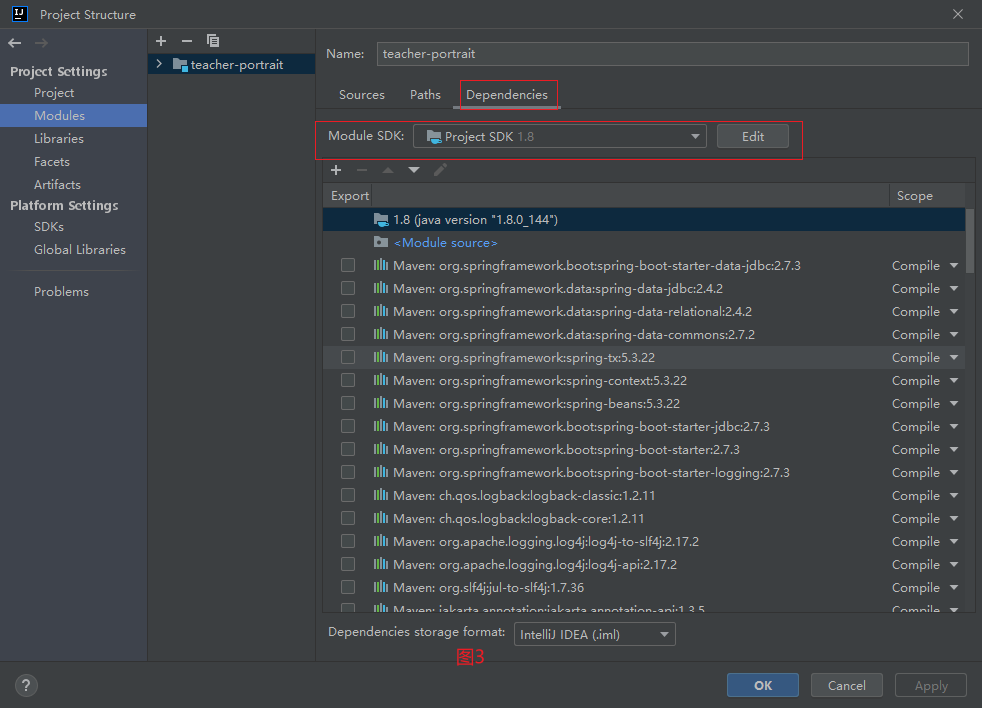Viewport: 982px width, 708px height.
Task: Check export for log4j-api:2.17.2
Action: pyautogui.click(x=348, y=564)
